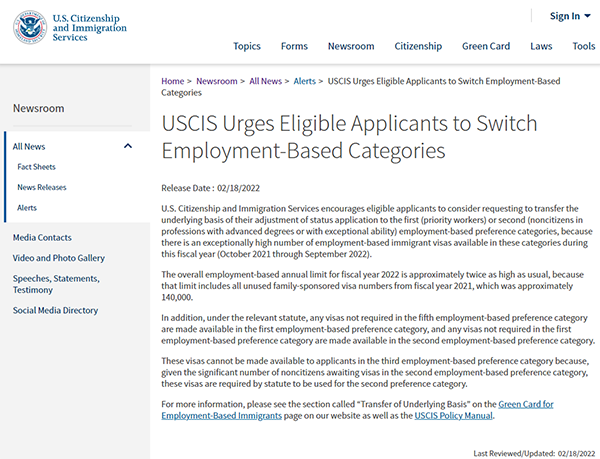Go to Newsroom in top navigation
Image resolution: width=600 pixels, height=459 pixels.
(351, 46)
